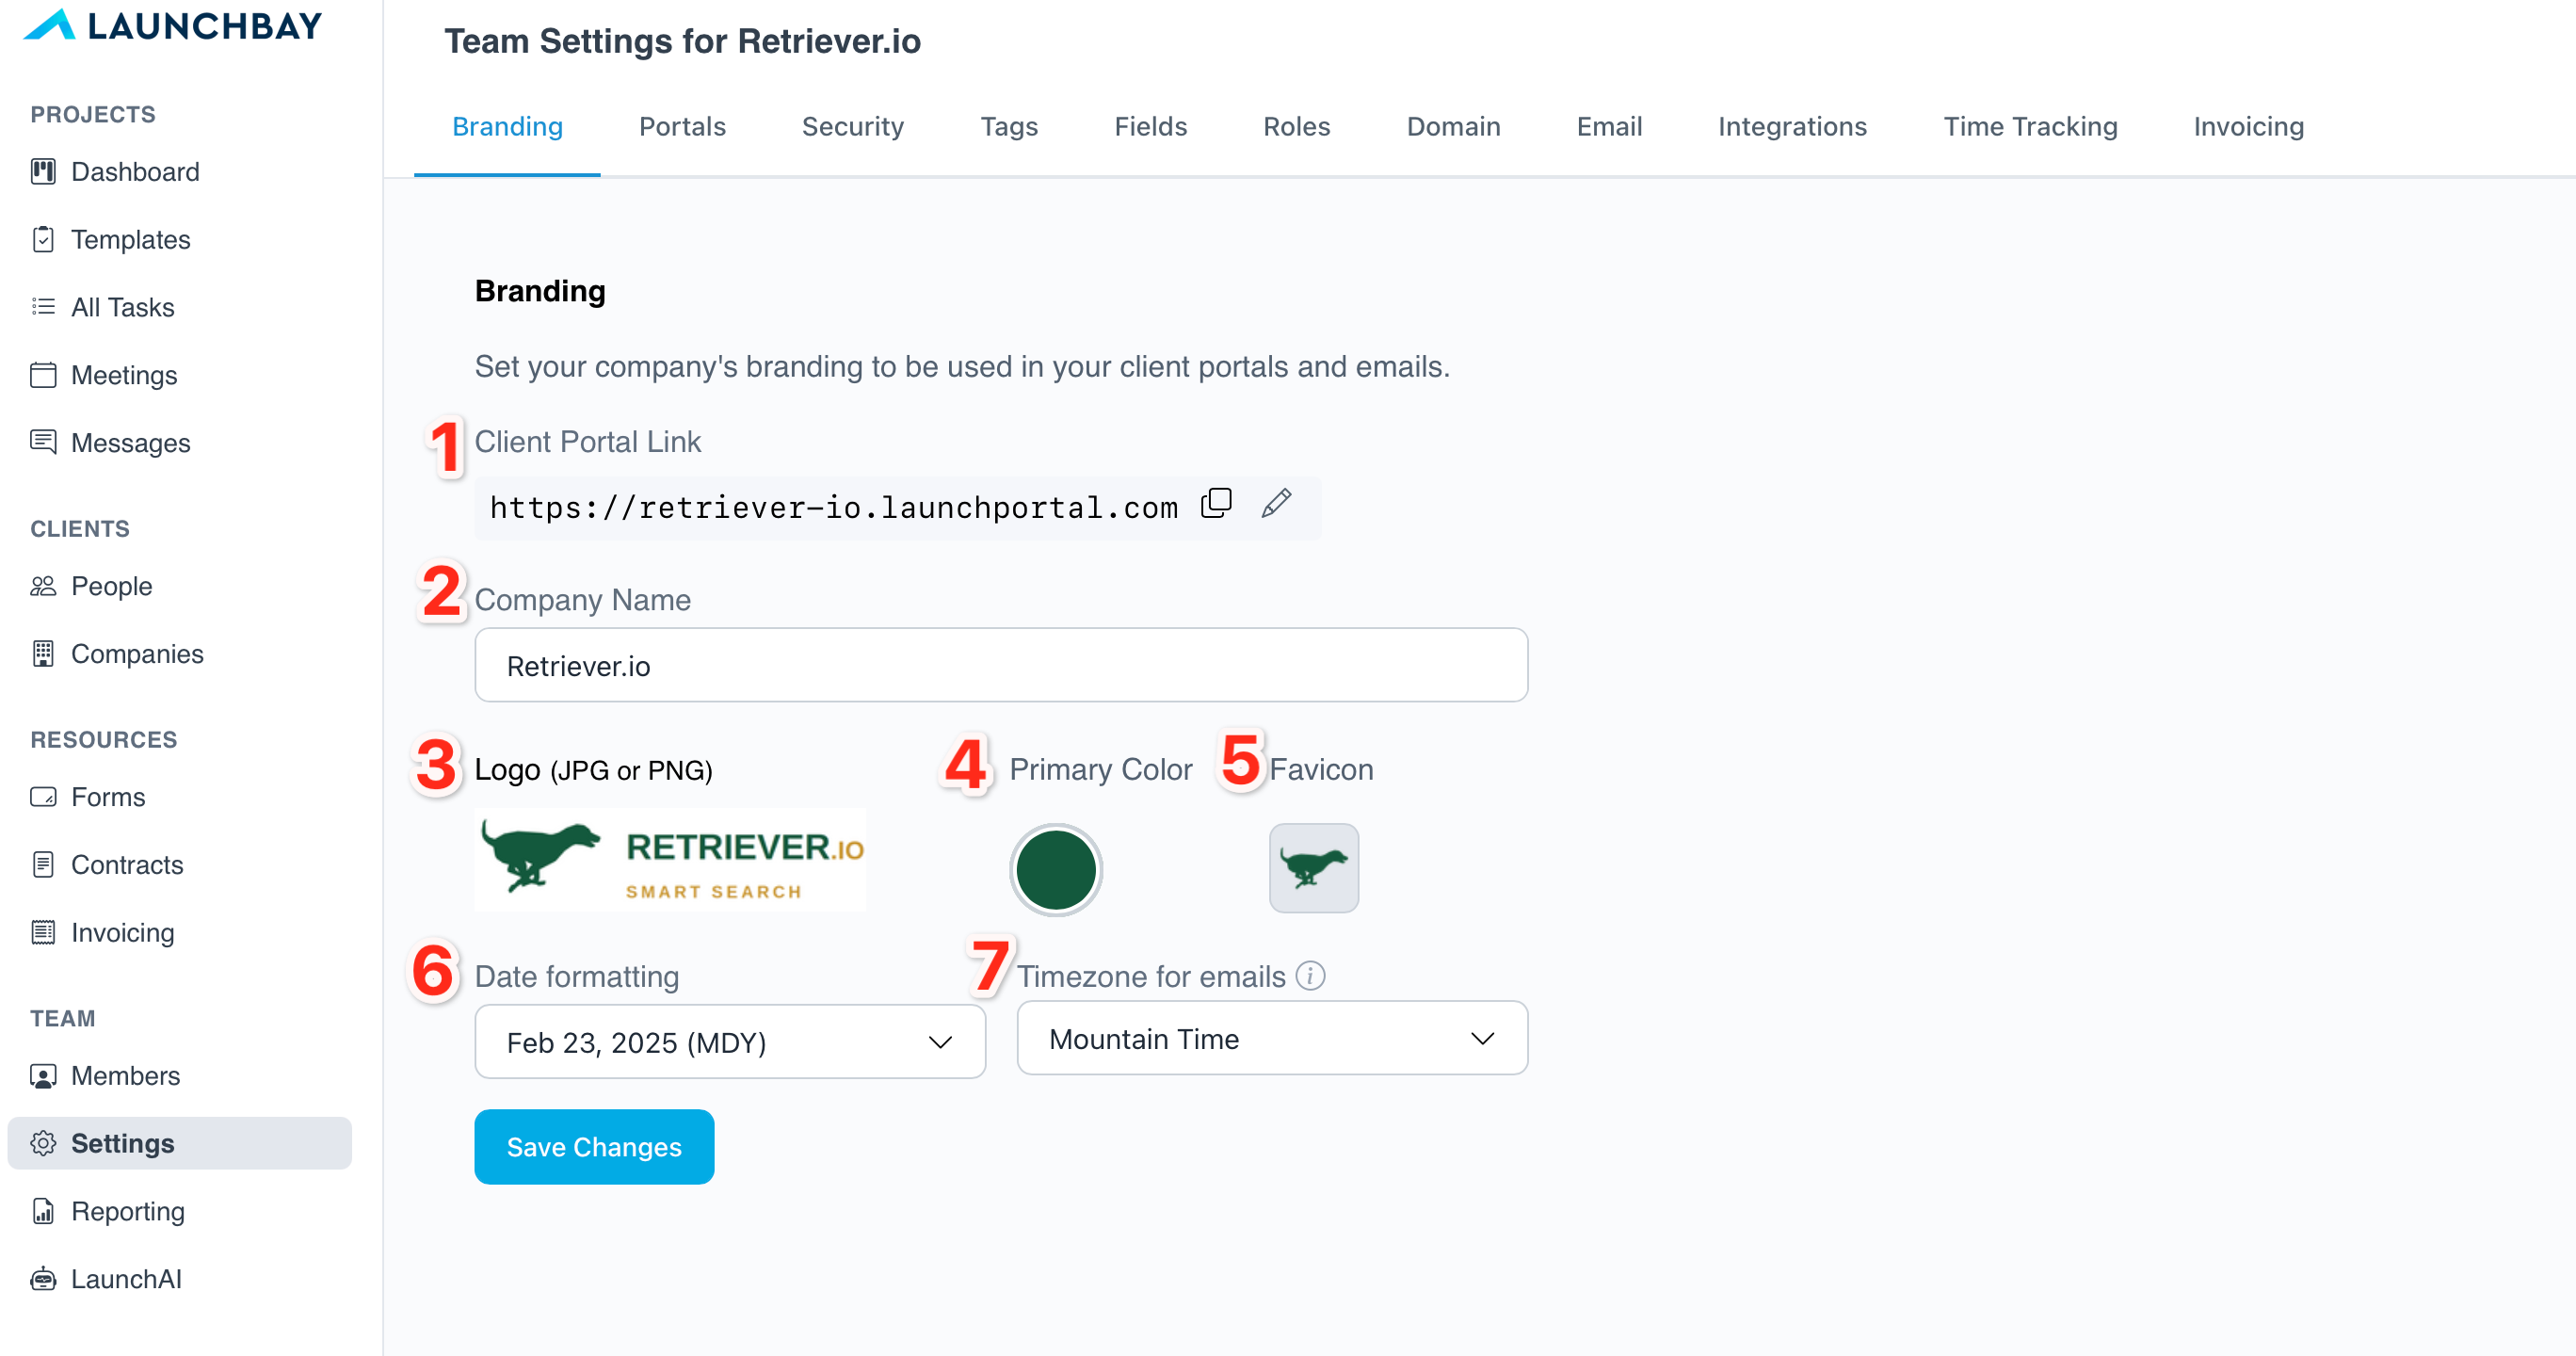Open the Companies building icon
This screenshot has height=1356, width=2576.
(x=43, y=653)
